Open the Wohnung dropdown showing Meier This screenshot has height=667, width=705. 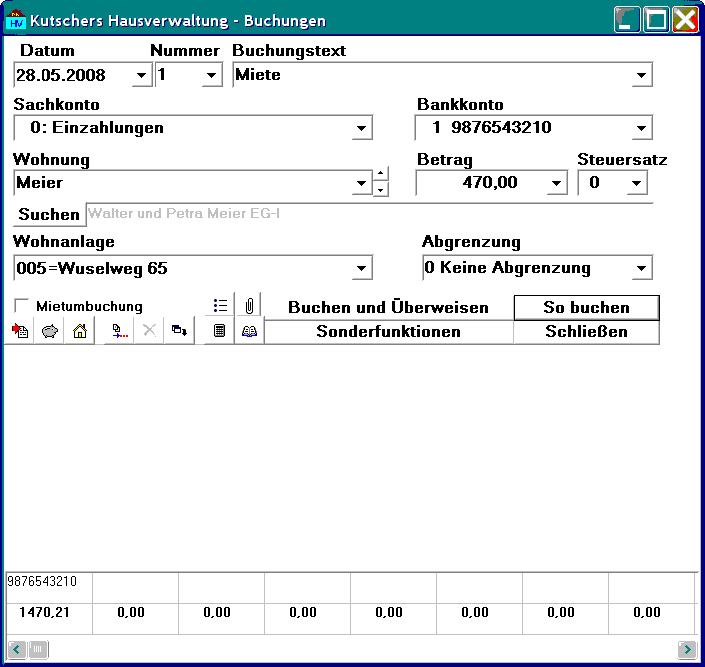click(361, 183)
